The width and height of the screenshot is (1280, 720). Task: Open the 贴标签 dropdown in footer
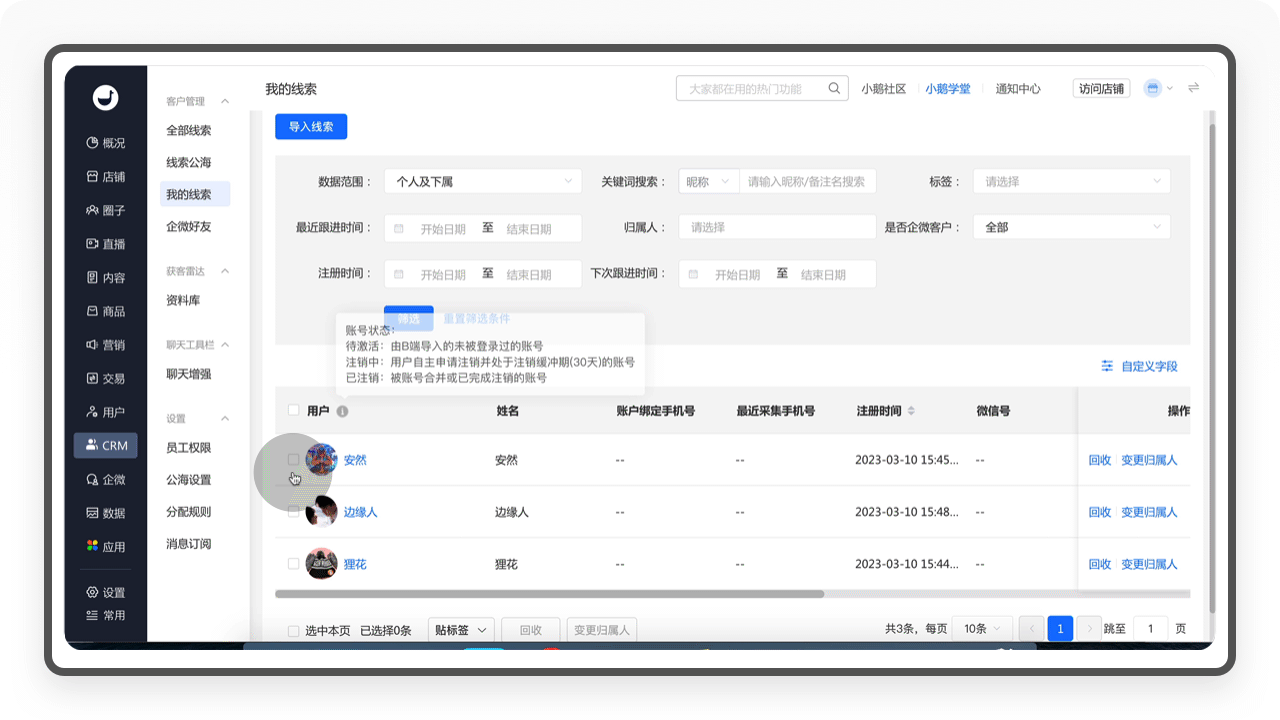(x=461, y=630)
